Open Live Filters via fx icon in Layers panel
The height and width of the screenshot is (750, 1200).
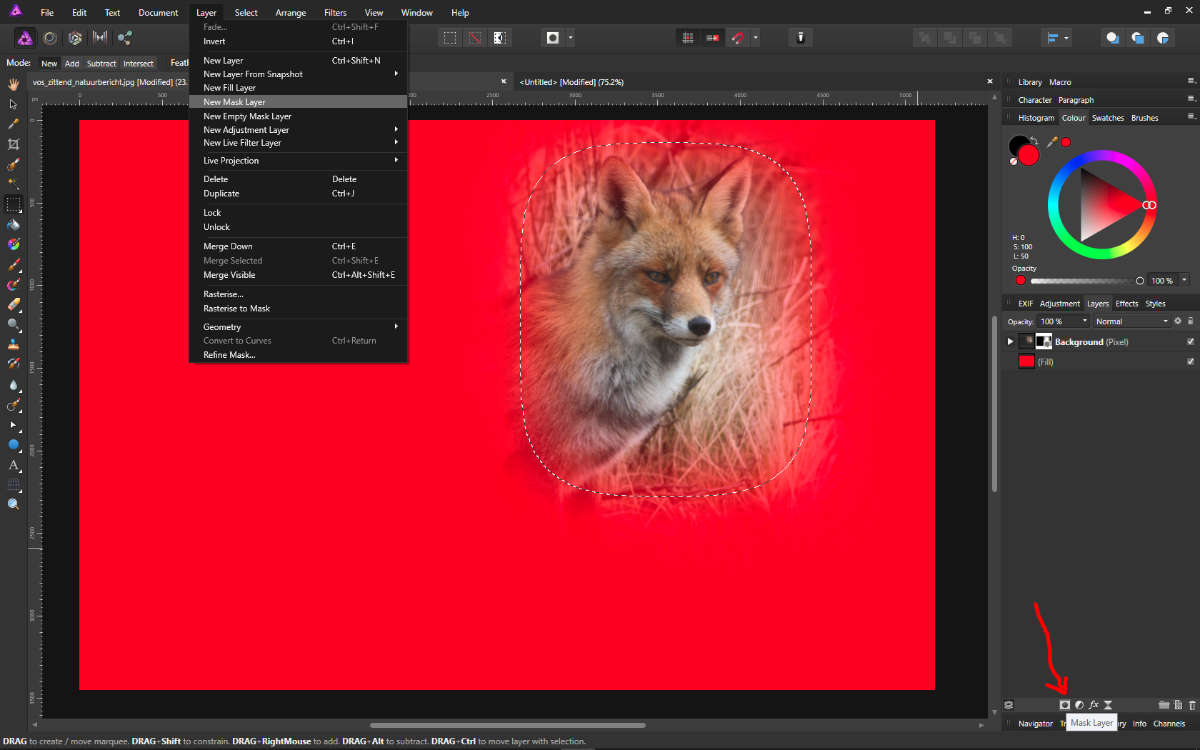[1094, 704]
